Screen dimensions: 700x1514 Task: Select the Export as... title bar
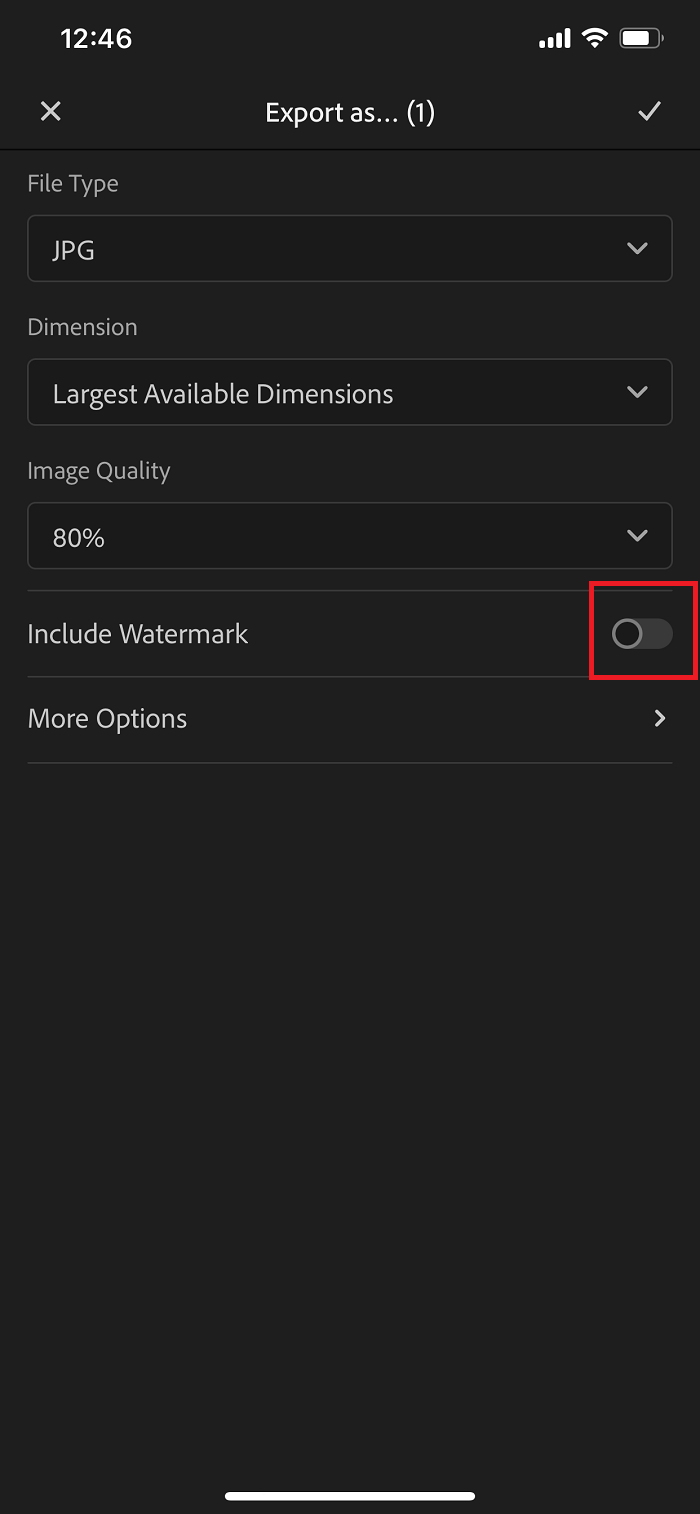click(350, 112)
